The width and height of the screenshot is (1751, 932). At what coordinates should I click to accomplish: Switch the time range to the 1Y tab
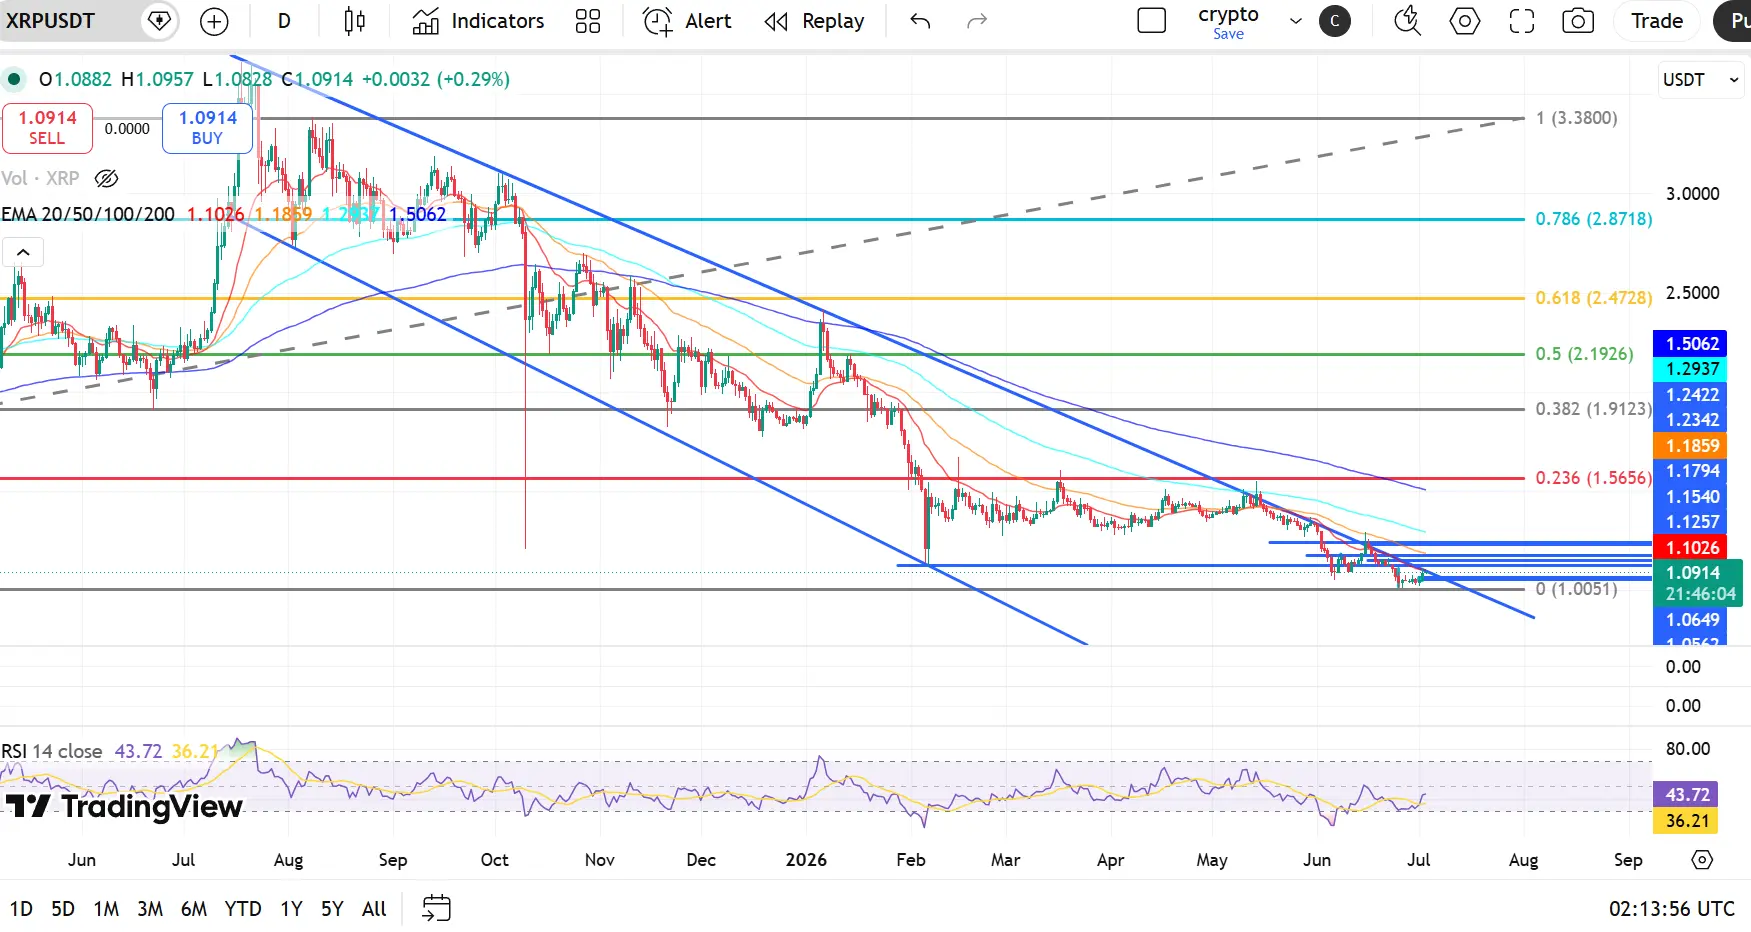point(291,908)
